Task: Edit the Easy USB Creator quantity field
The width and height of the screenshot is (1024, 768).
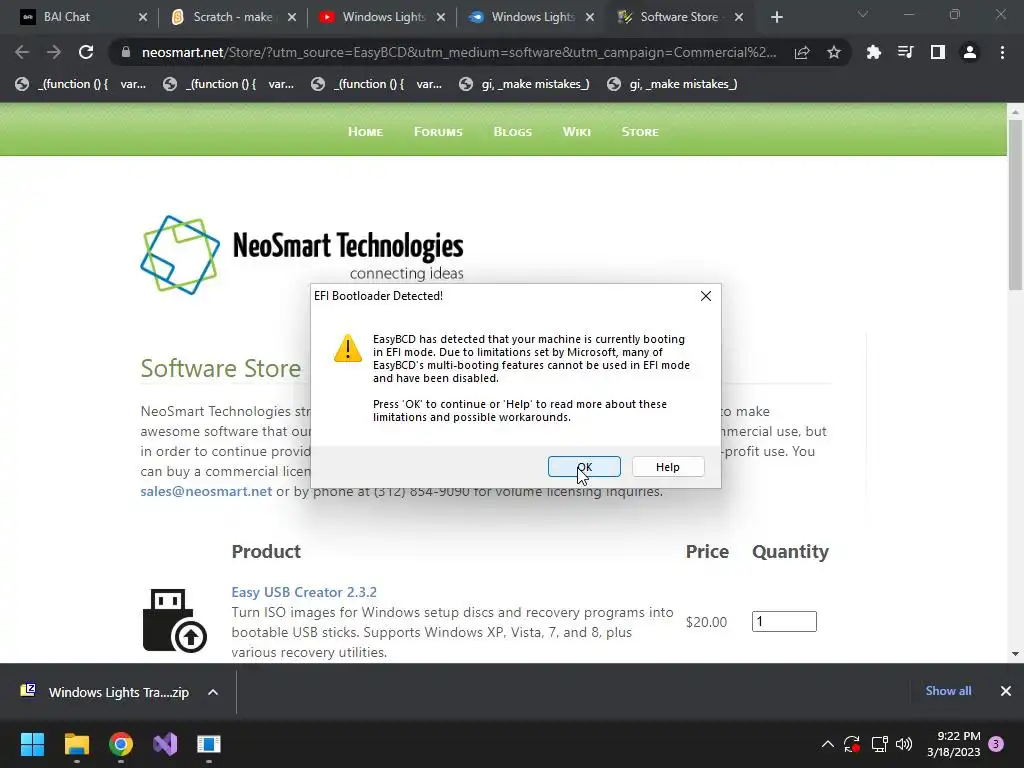Action: [784, 621]
